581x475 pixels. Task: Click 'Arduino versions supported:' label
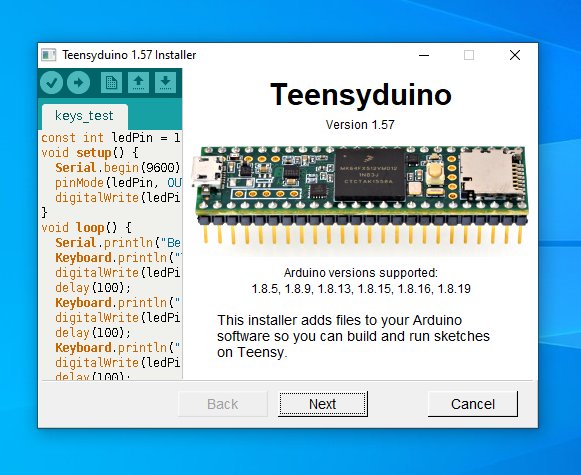[361, 273]
